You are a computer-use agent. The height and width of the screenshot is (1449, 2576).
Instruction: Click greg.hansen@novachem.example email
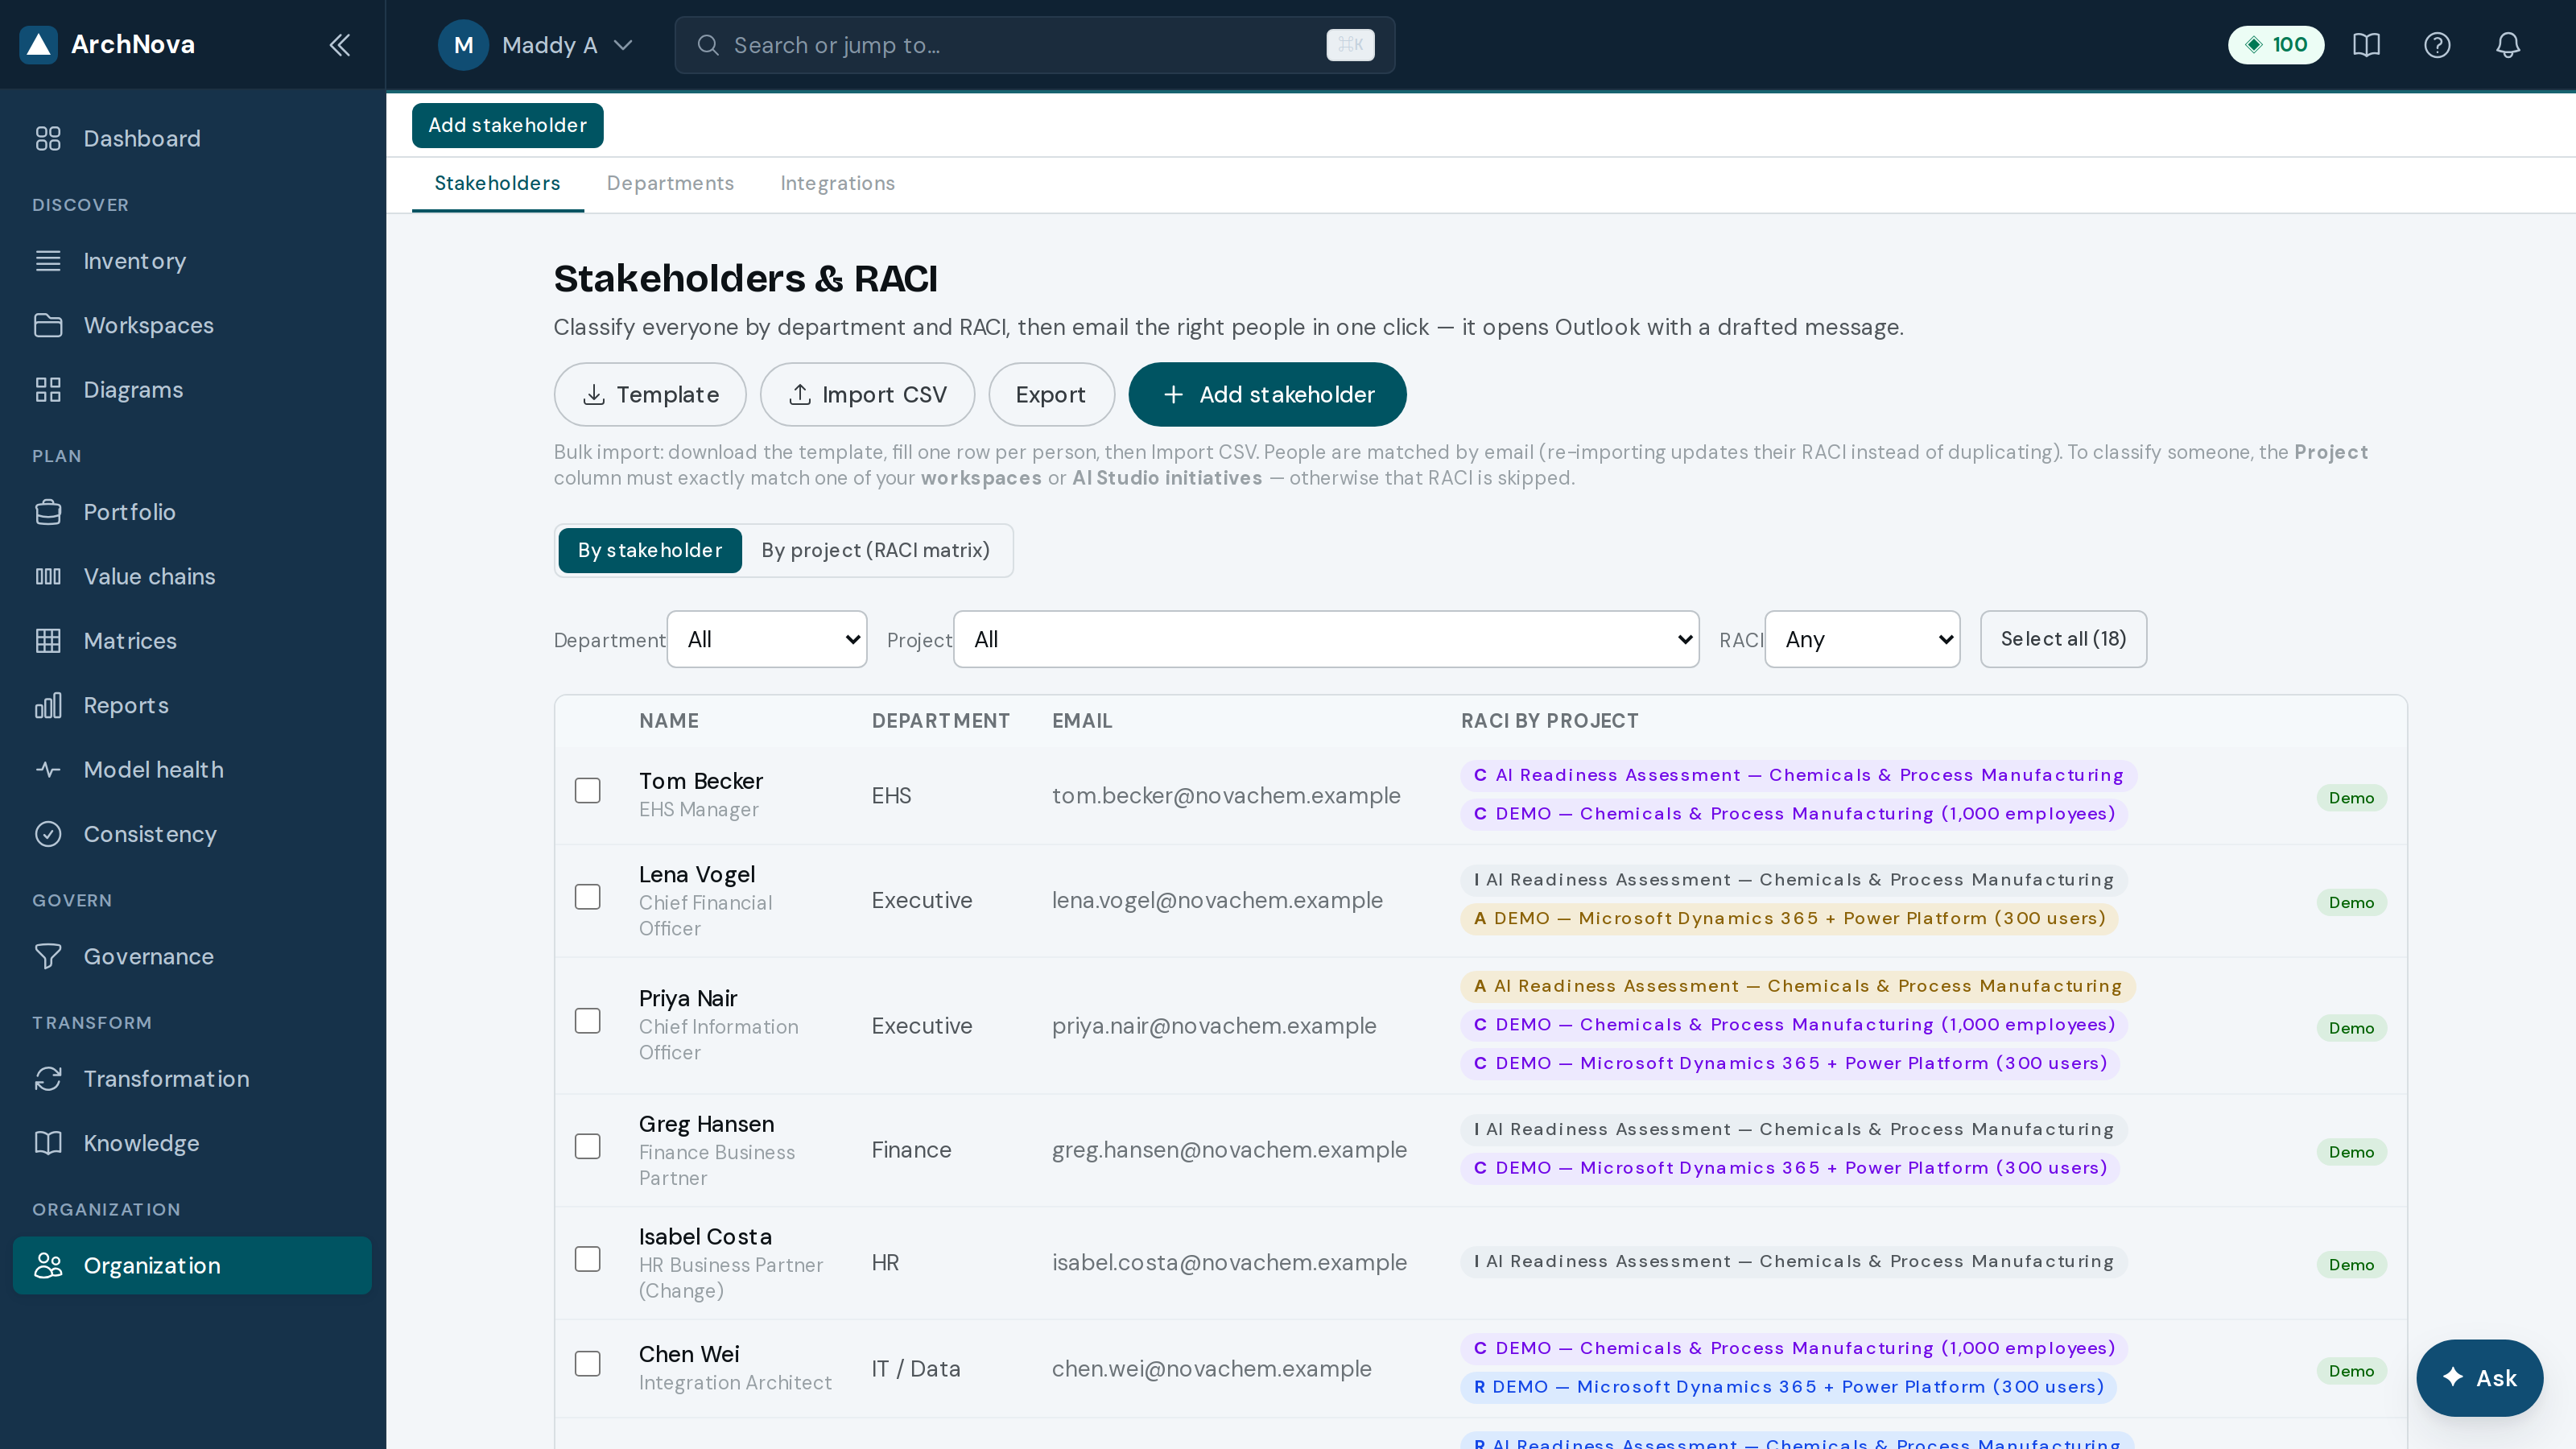click(x=1229, y=1150)
